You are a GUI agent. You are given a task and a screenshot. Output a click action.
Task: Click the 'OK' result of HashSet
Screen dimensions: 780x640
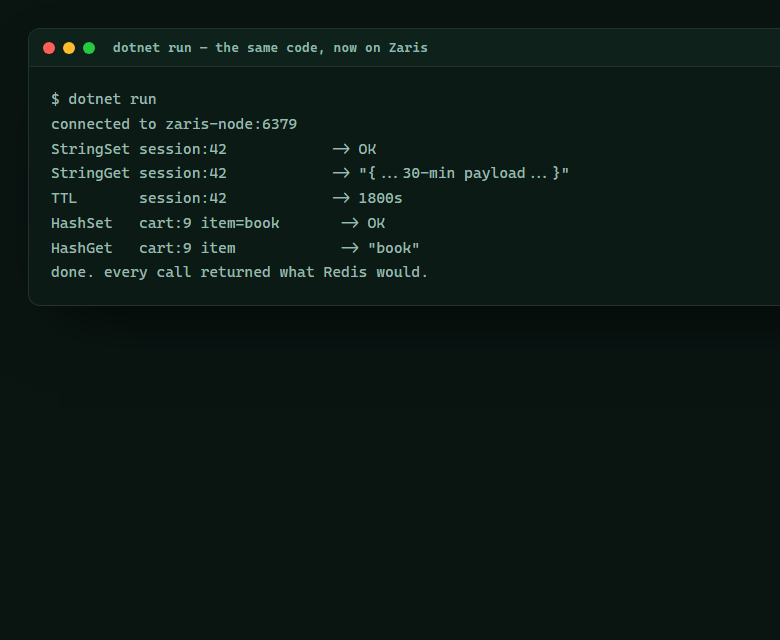pos(376,223)
